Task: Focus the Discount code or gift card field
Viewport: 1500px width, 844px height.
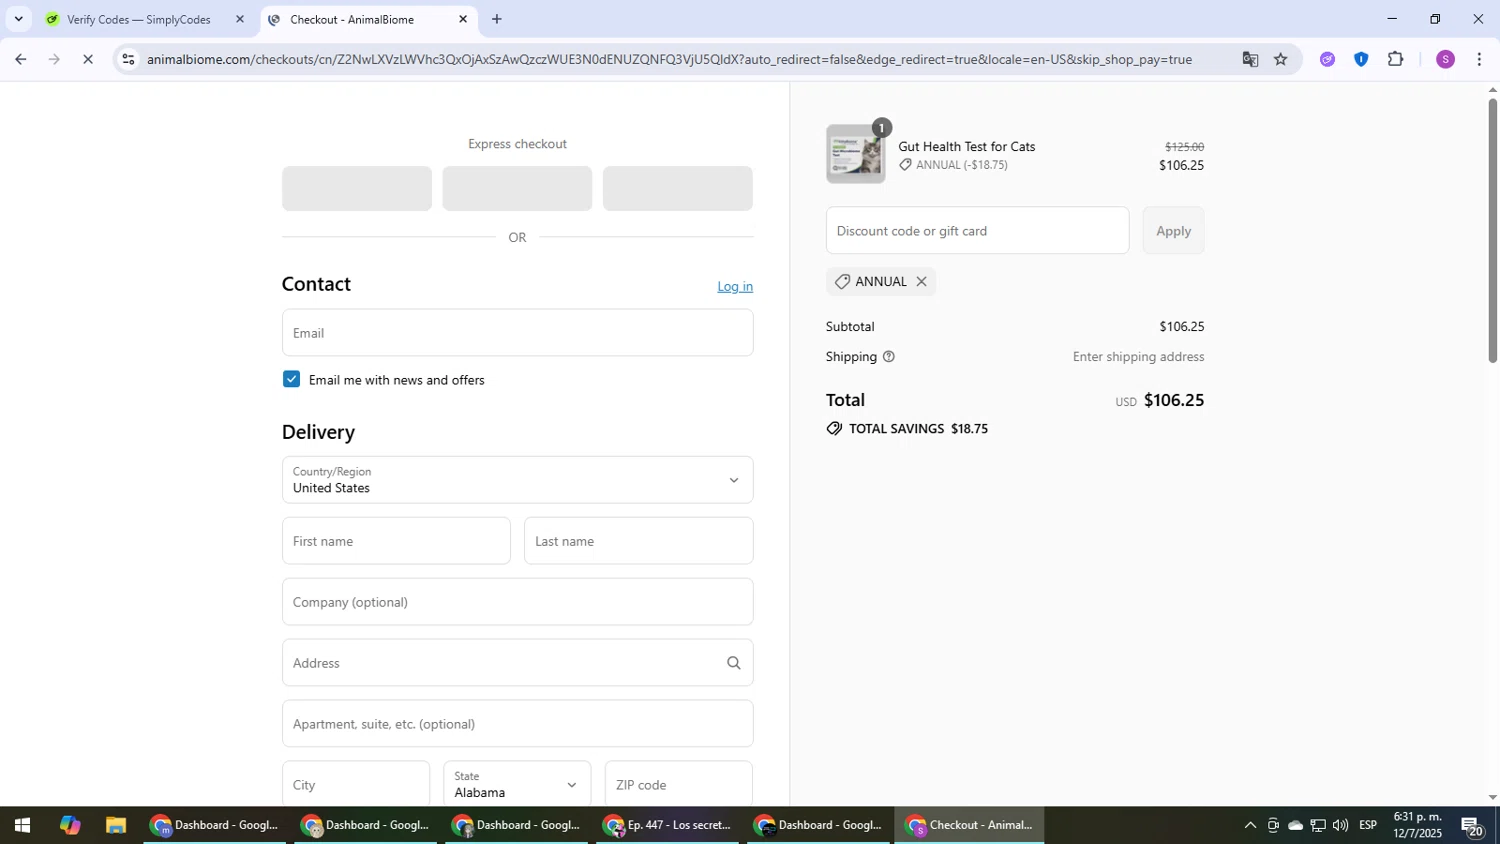Action: [977, 231]
